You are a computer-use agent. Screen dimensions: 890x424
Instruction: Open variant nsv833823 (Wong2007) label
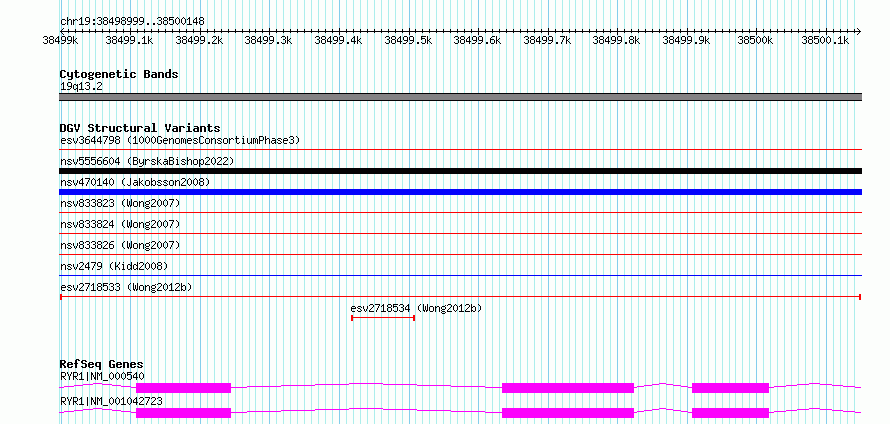(x=120, y=203)
